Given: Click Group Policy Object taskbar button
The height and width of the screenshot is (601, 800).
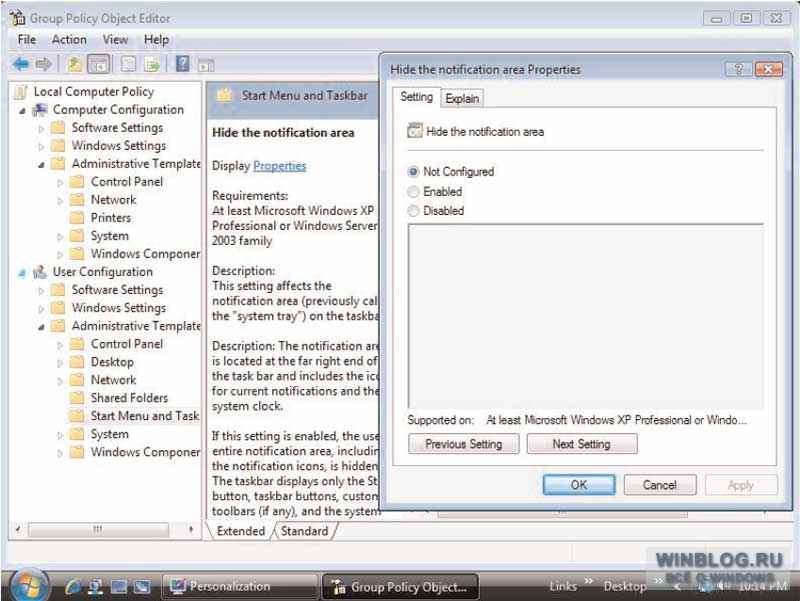Looking at the screenshot, I should (400, 586).
